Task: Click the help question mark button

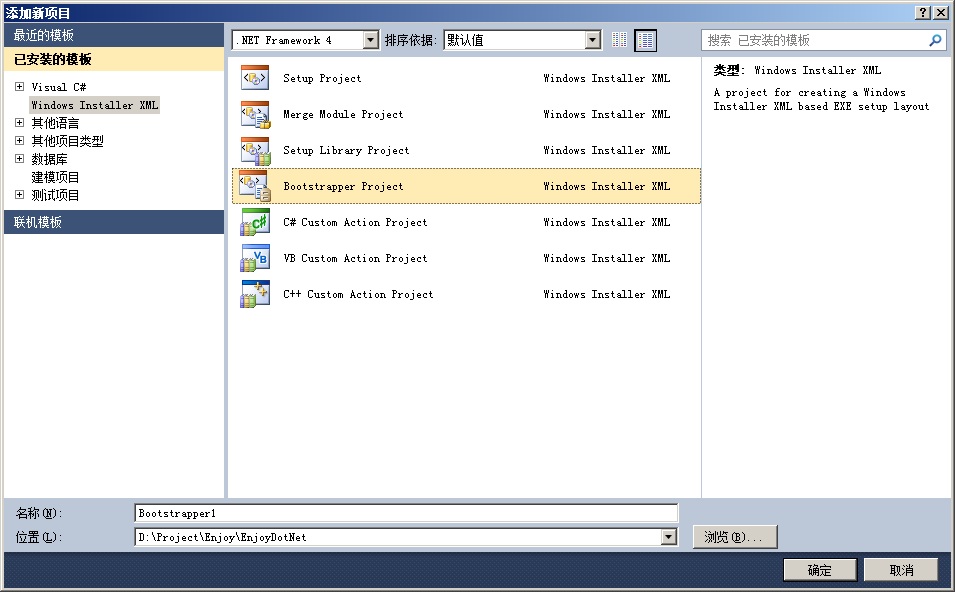Action: click(923, 12)
